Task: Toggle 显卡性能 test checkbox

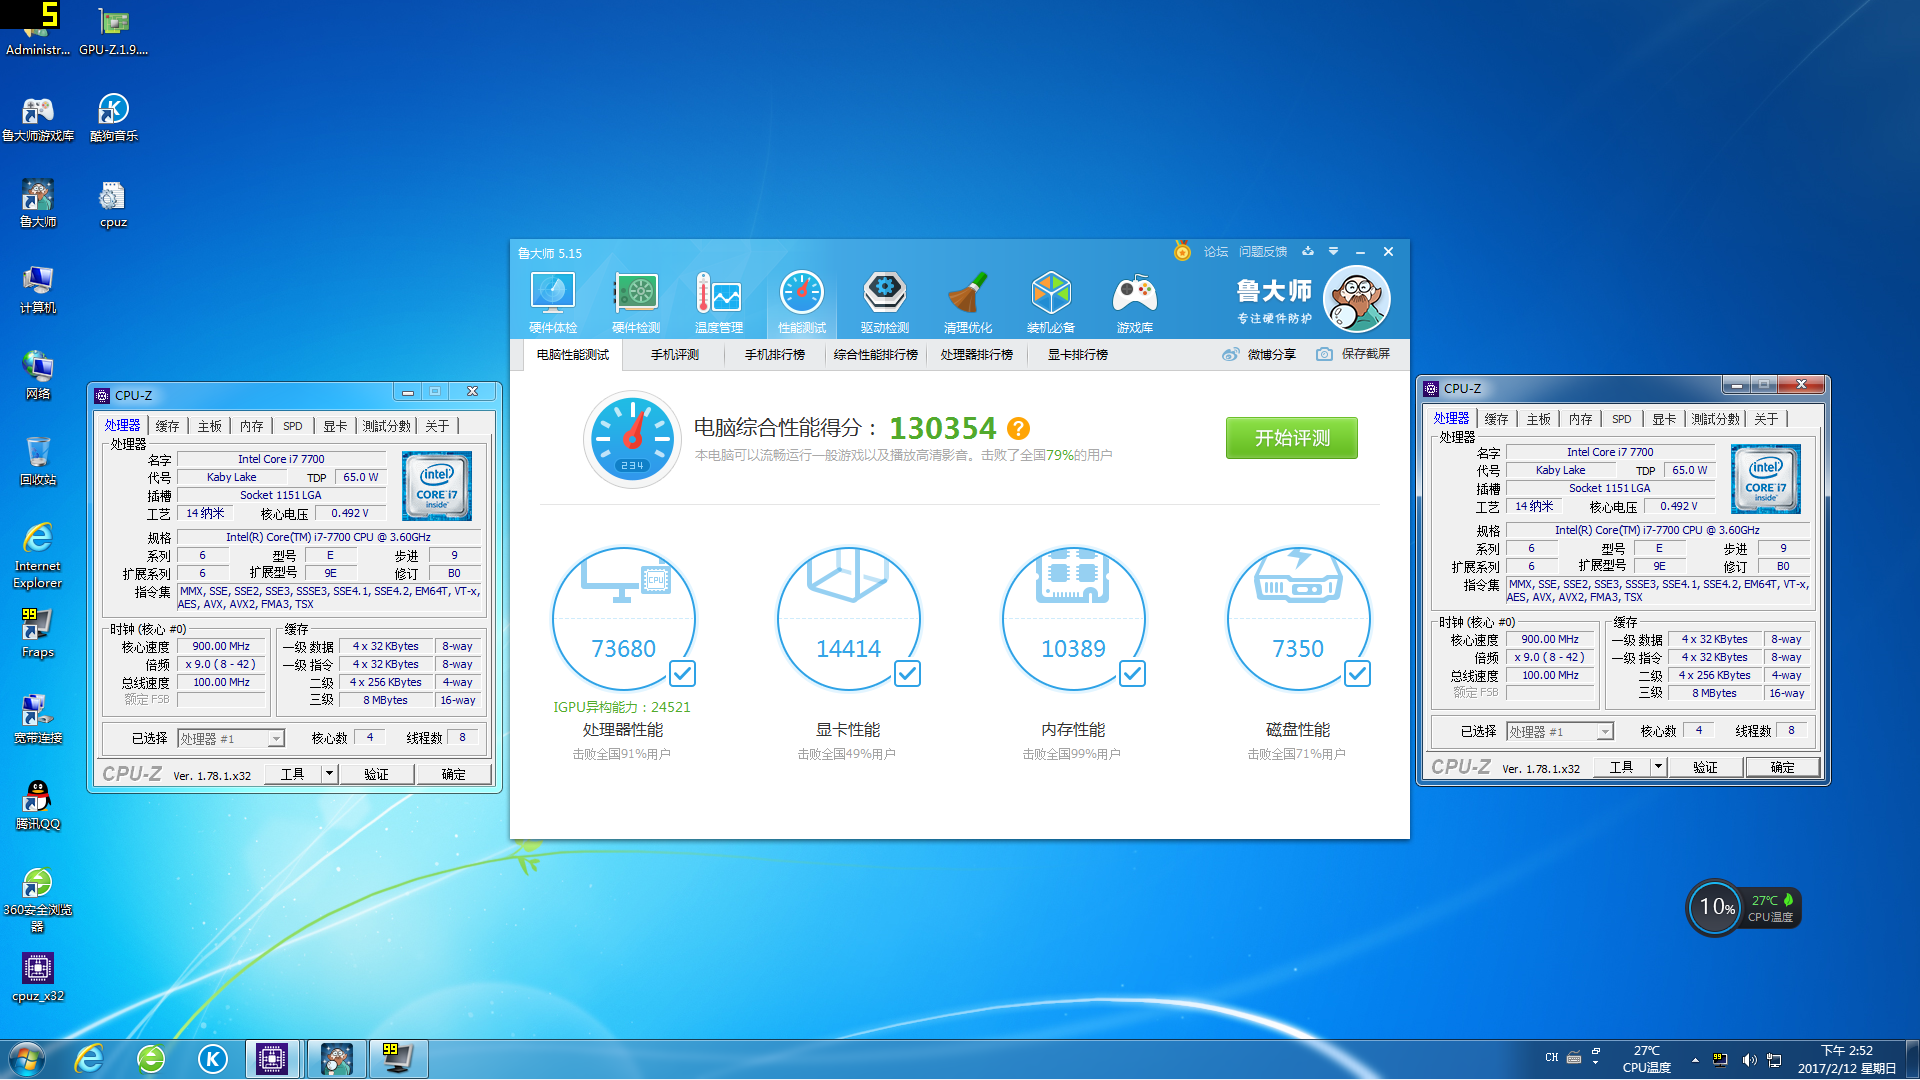Action: [x=908, y=673]
